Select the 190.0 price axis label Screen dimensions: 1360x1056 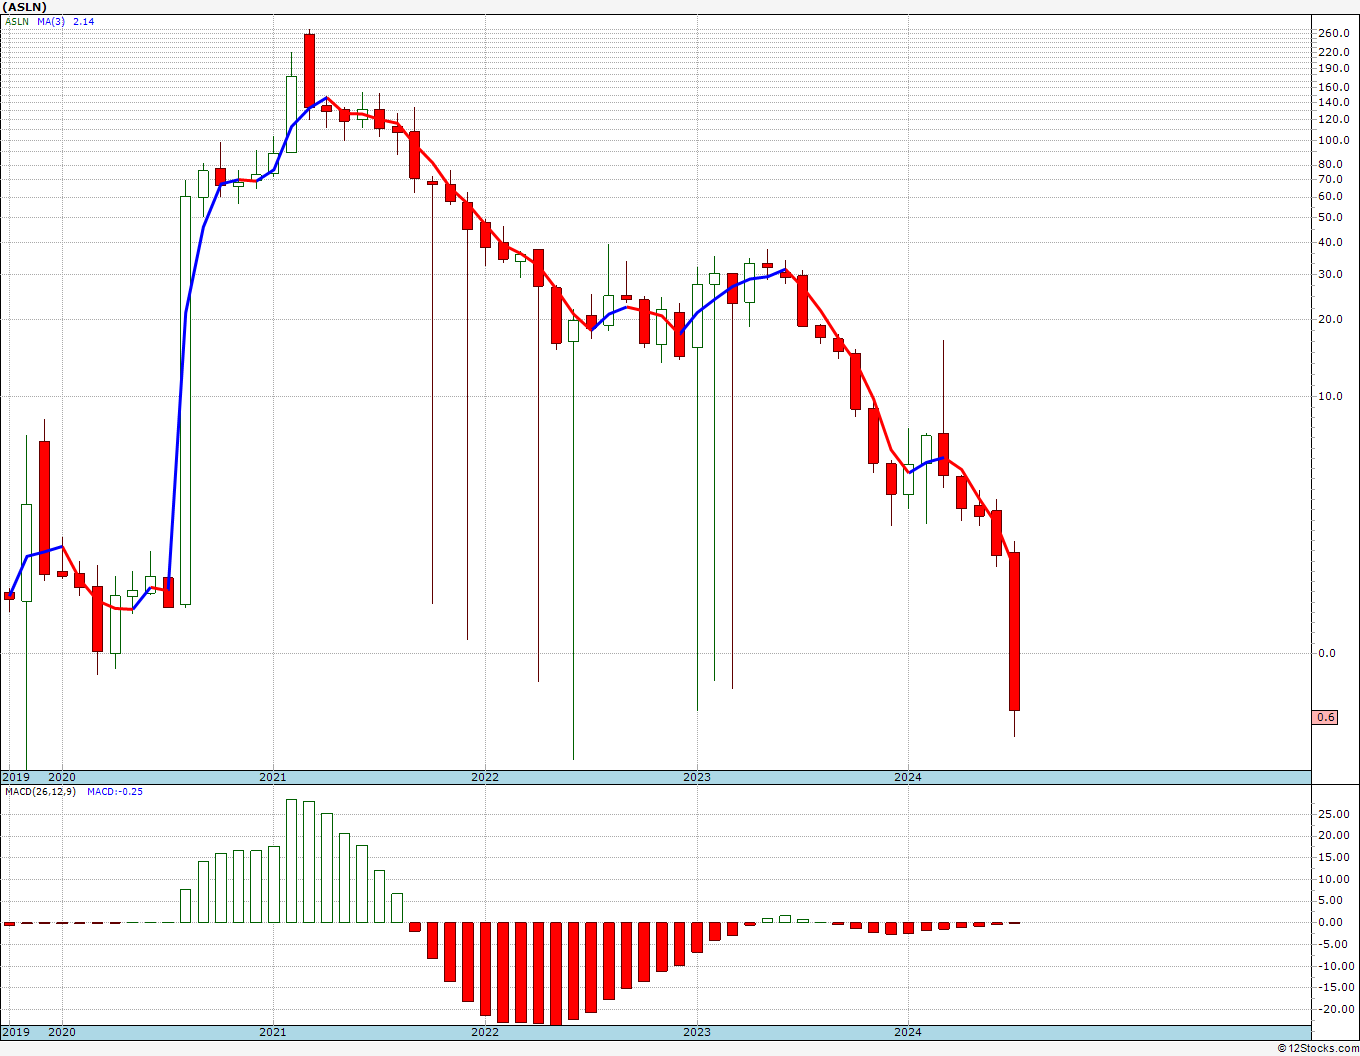point(1333,68)
